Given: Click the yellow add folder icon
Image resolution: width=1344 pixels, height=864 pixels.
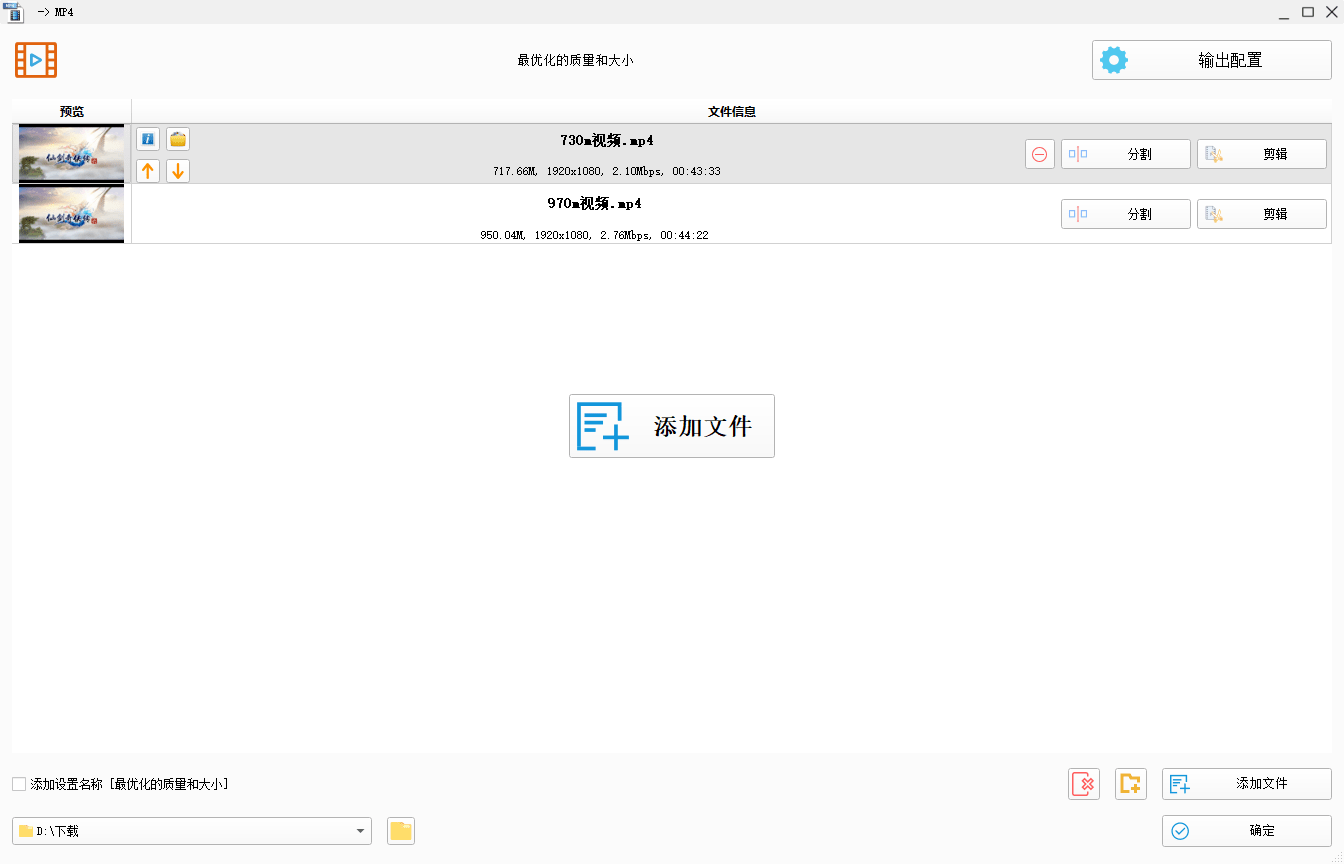Looking at the screenshot, I should click(1131, 784).
